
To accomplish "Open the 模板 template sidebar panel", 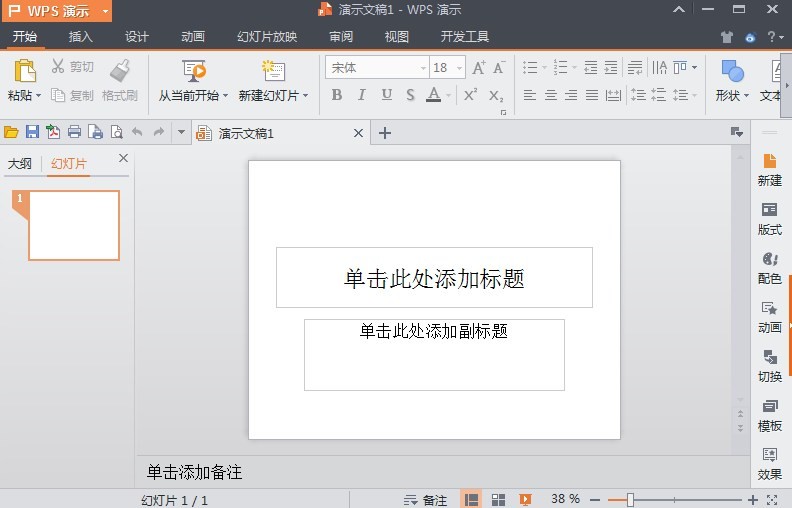I will pos(769,414).
